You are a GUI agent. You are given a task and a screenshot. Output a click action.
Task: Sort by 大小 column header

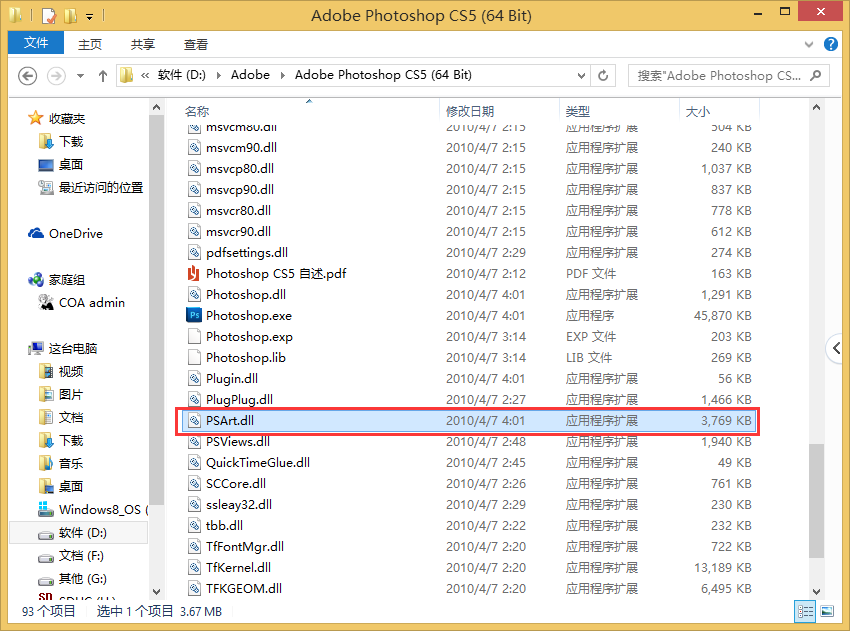point(698,111)
